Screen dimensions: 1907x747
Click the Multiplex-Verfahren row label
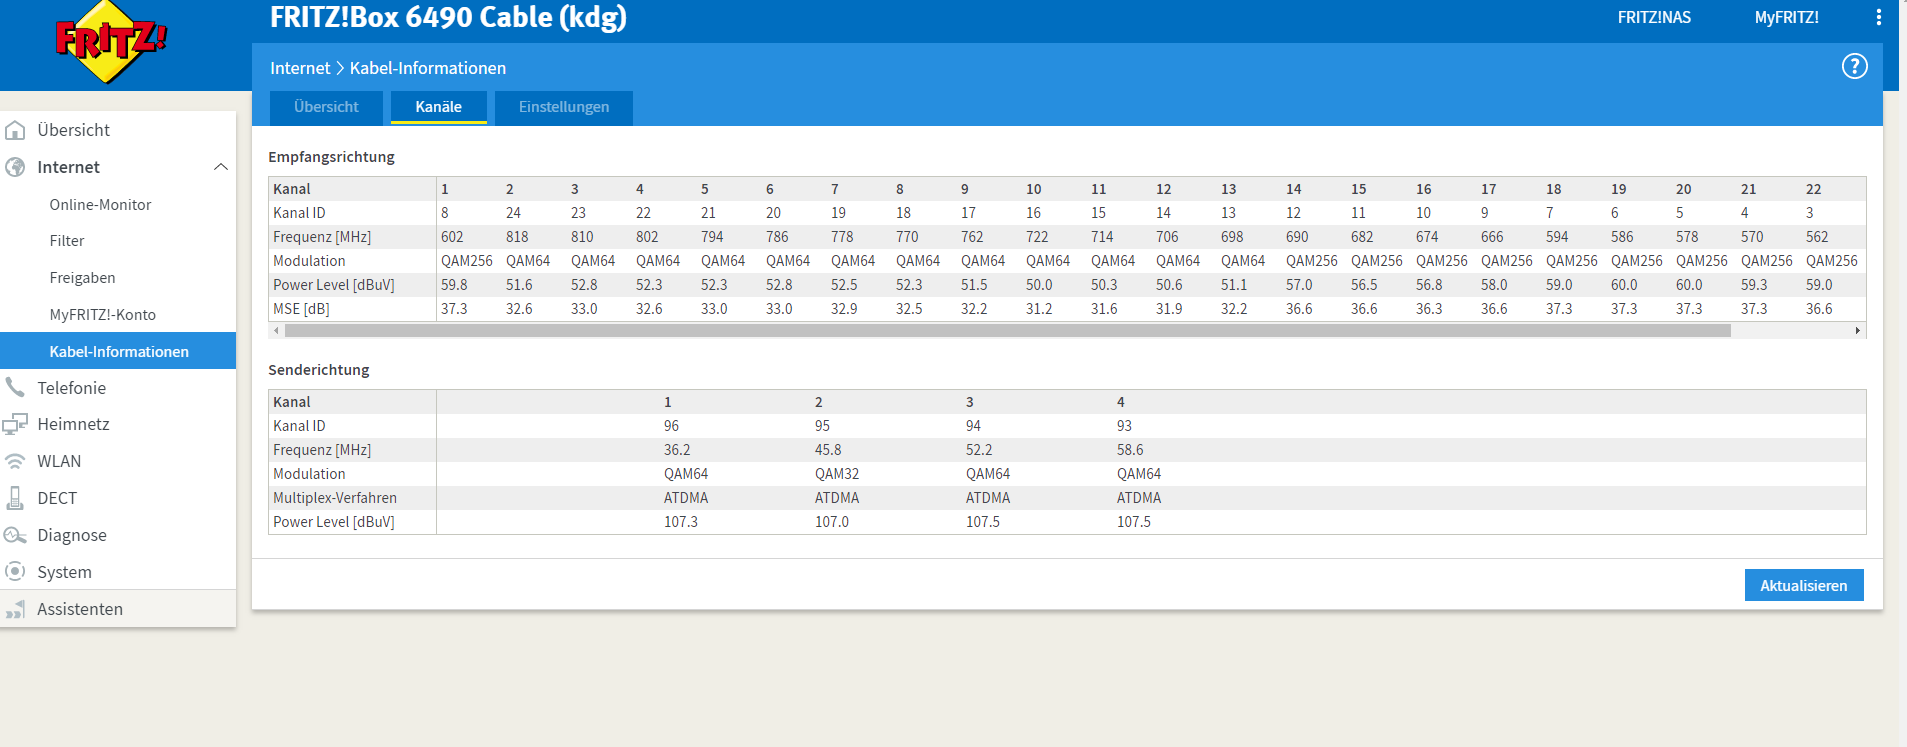click(x=335, y=498)
